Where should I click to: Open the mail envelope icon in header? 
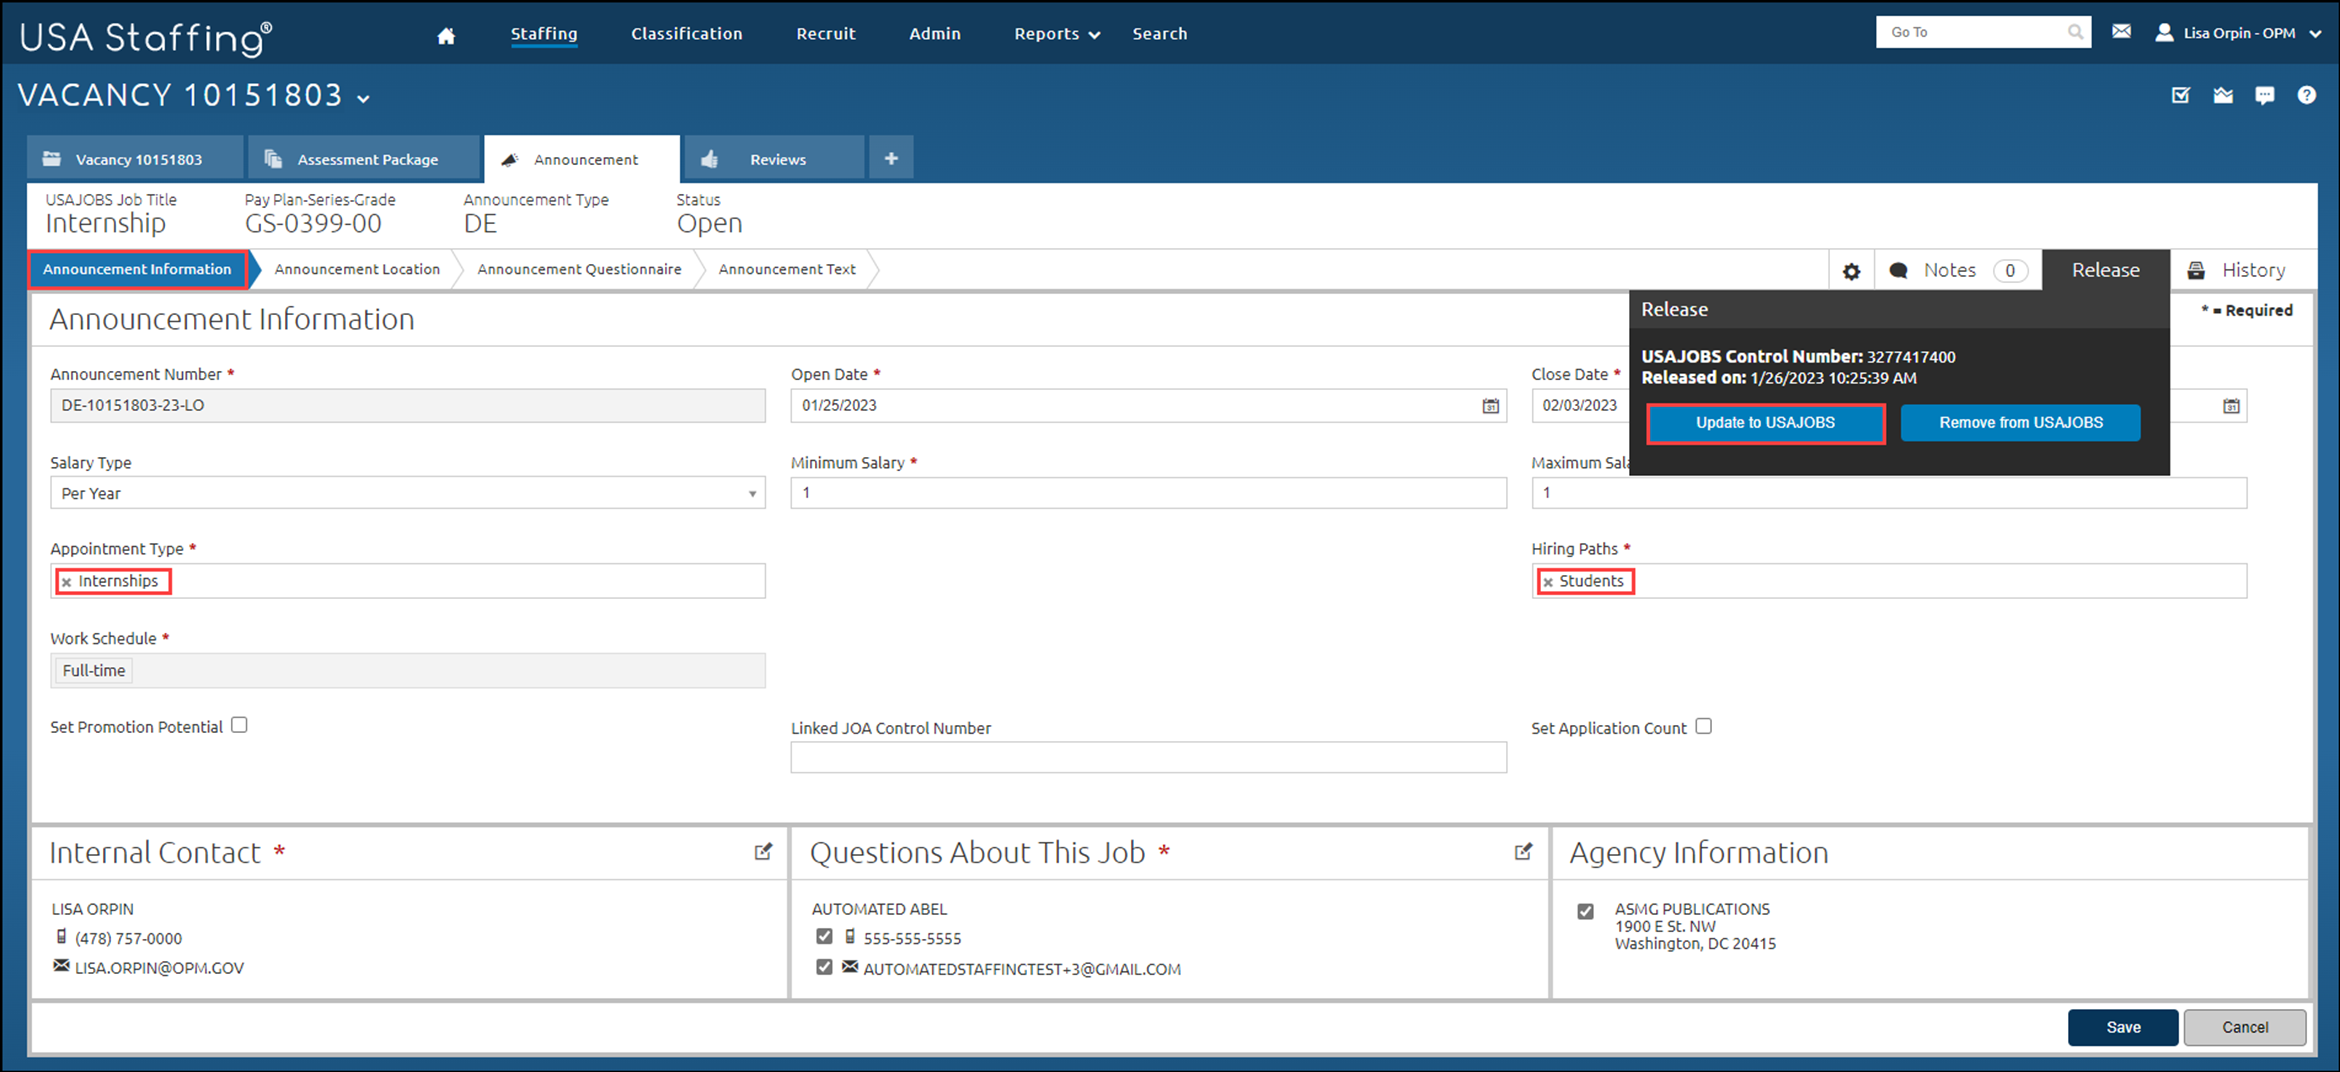[x=2121, y=32]
